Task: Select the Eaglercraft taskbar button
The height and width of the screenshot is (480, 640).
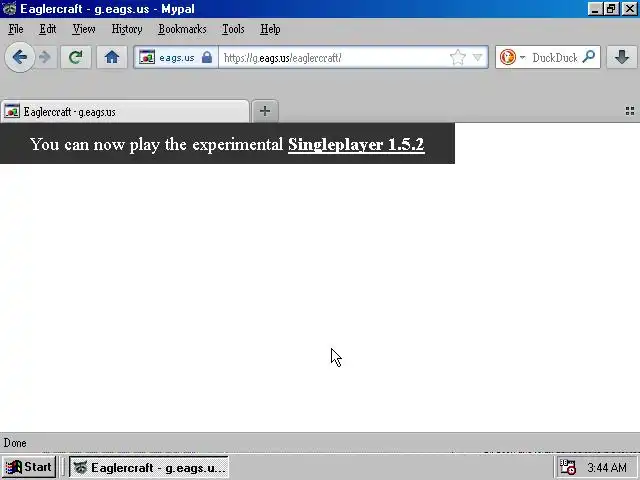Action: (x=149, y=467)
